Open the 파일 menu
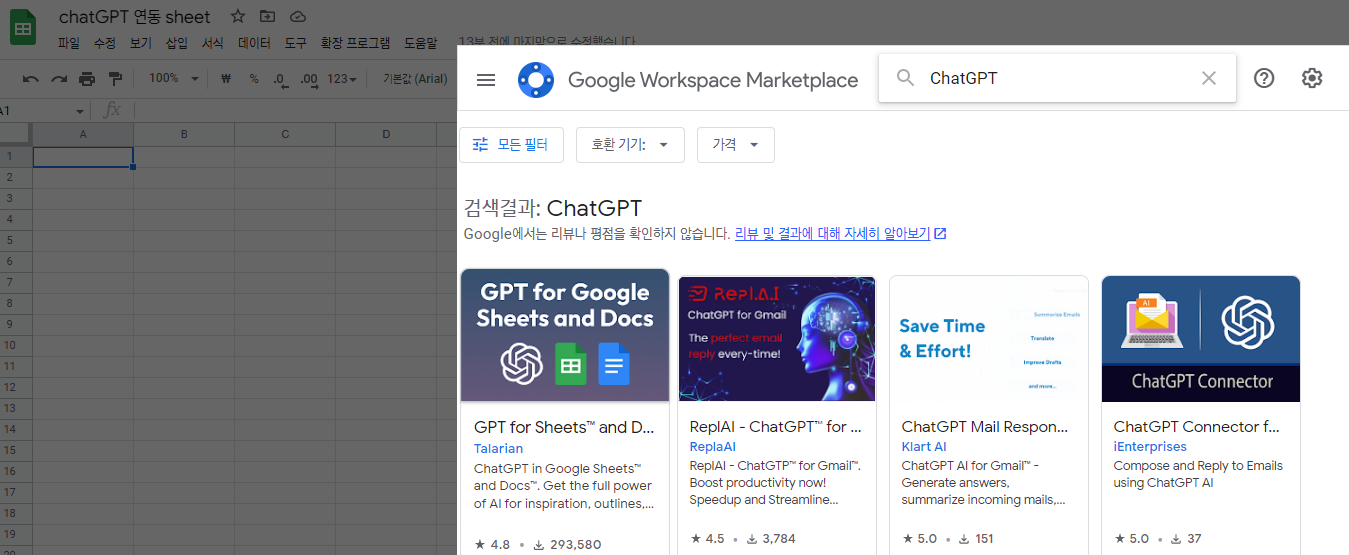Image resolution: width=1349 pixels, height=555 pixels. tap(68, 43)
